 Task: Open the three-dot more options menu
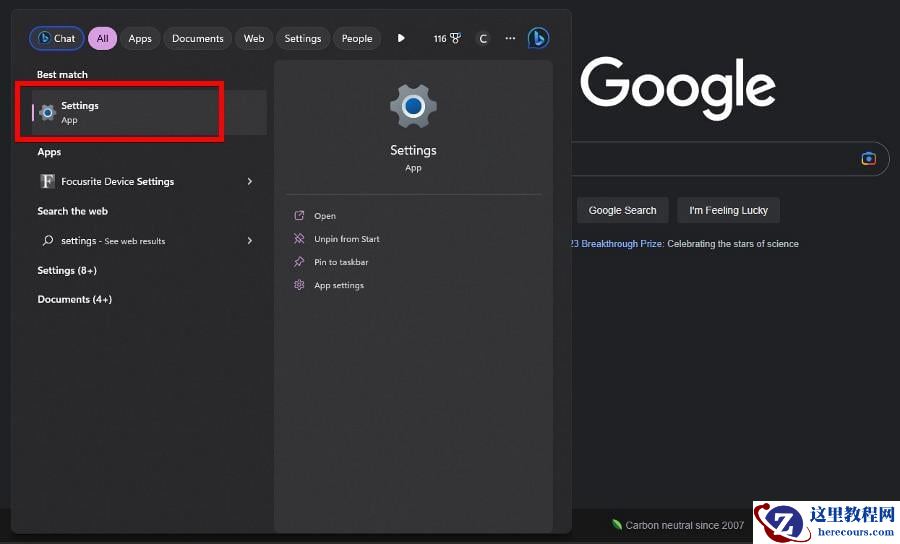[x=510, y=38]
